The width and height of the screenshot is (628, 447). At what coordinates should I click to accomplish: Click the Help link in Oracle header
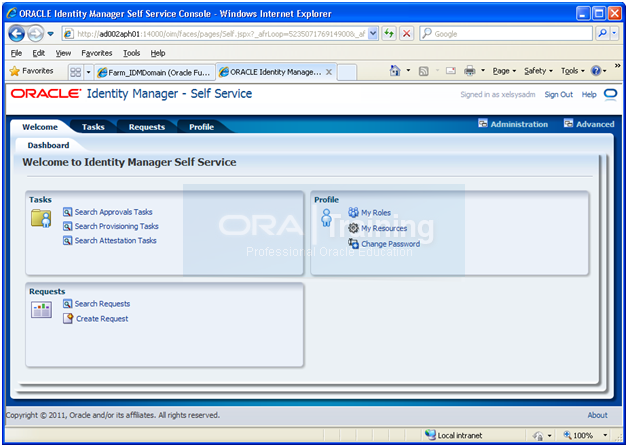(589, 95)
